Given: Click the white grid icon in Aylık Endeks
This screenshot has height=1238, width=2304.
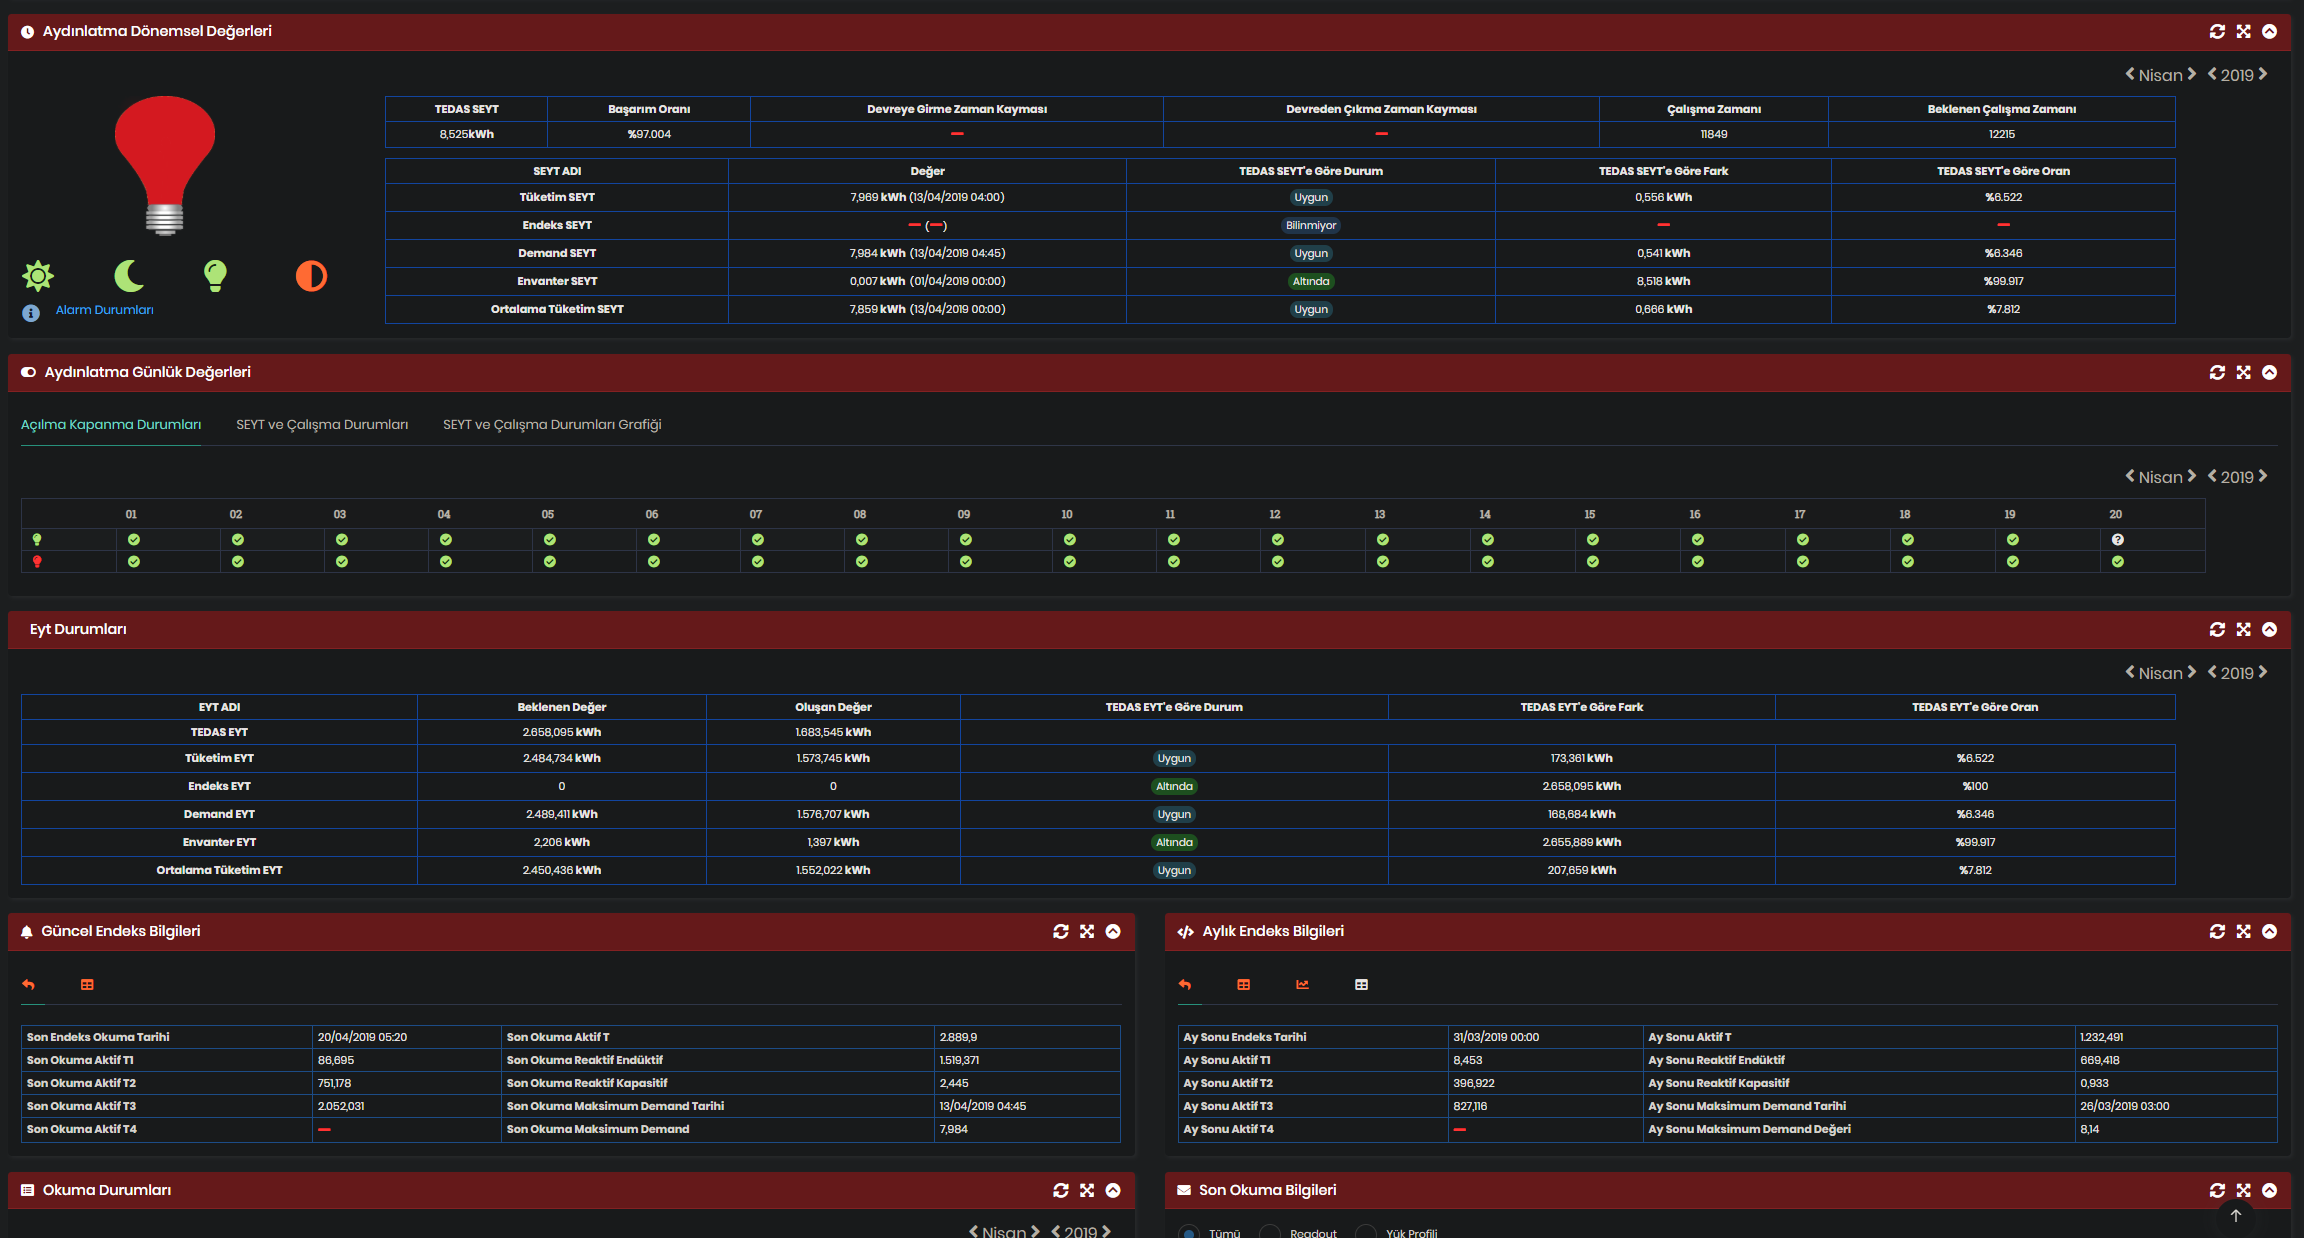Looking at the screenshot, I should tap(1361, 985).
